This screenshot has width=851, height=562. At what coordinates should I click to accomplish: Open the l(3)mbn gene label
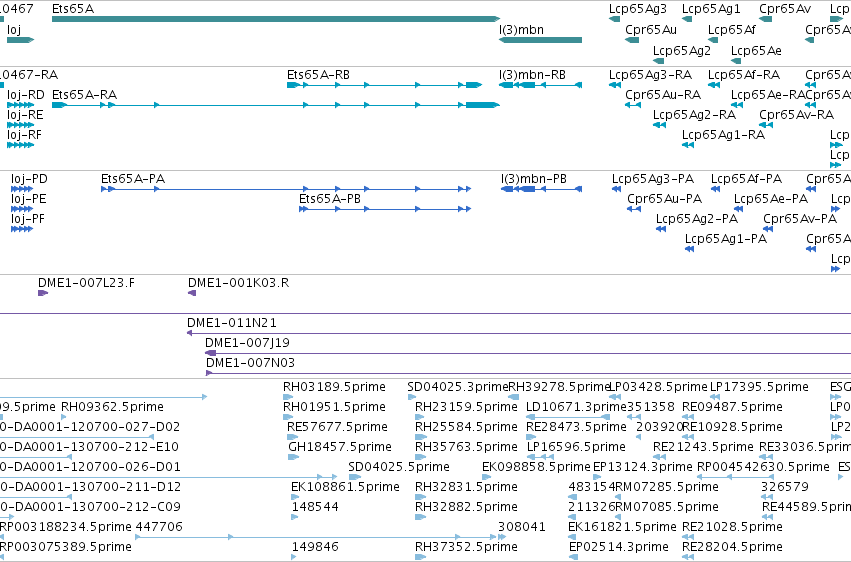pos(521,29)
